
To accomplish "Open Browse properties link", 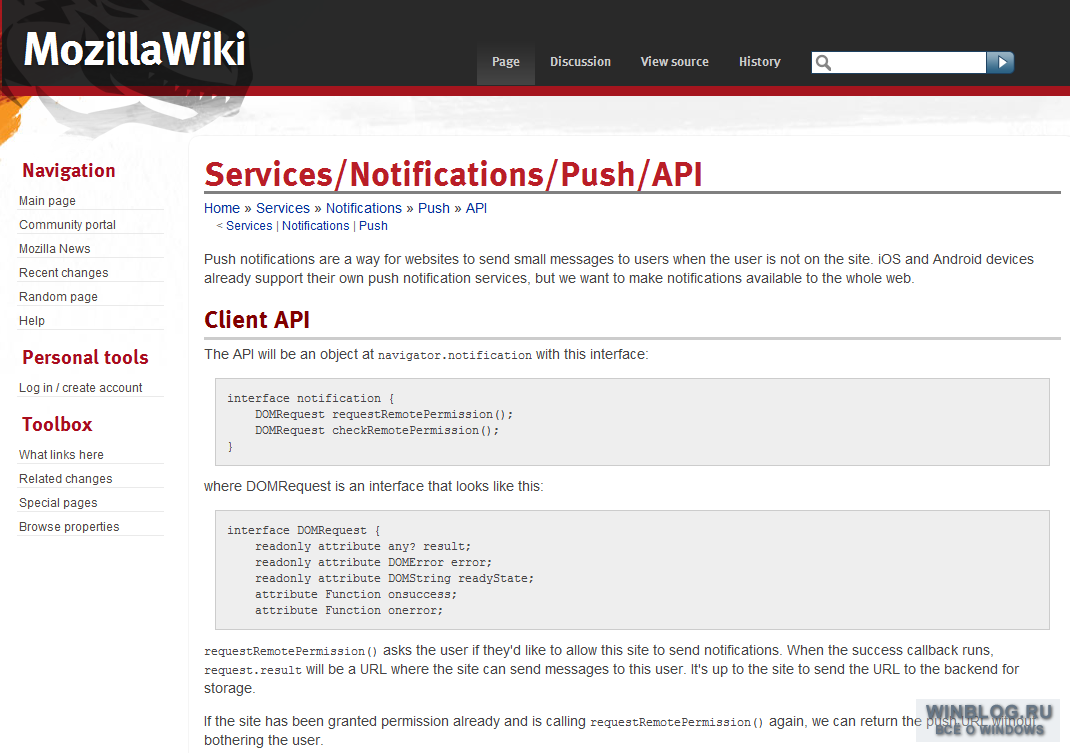I will [x=69, y=526].
